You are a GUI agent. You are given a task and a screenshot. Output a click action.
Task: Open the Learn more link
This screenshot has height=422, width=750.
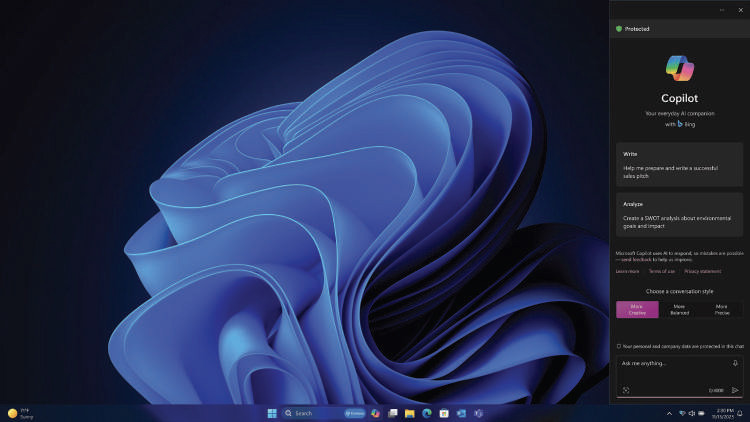(627, 271)
